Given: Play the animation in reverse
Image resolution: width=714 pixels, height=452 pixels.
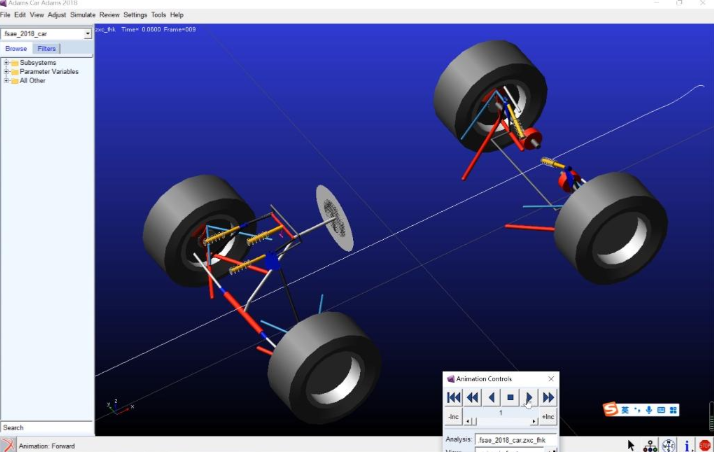Looking at the screenshot, I should click(491, 397).
